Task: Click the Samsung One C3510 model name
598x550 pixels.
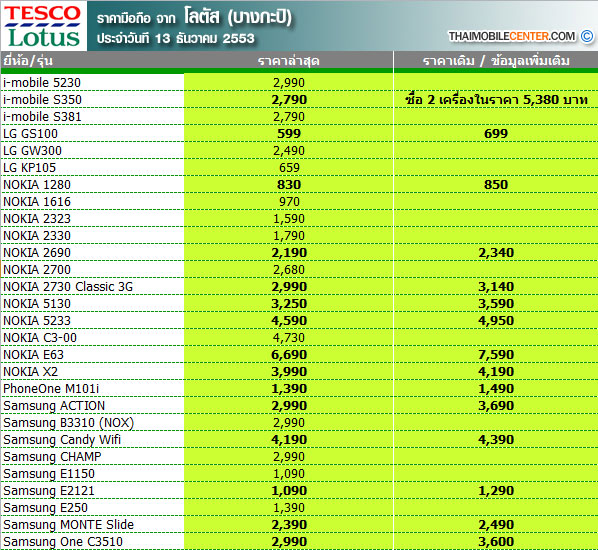Action: (x=63, y=542)
